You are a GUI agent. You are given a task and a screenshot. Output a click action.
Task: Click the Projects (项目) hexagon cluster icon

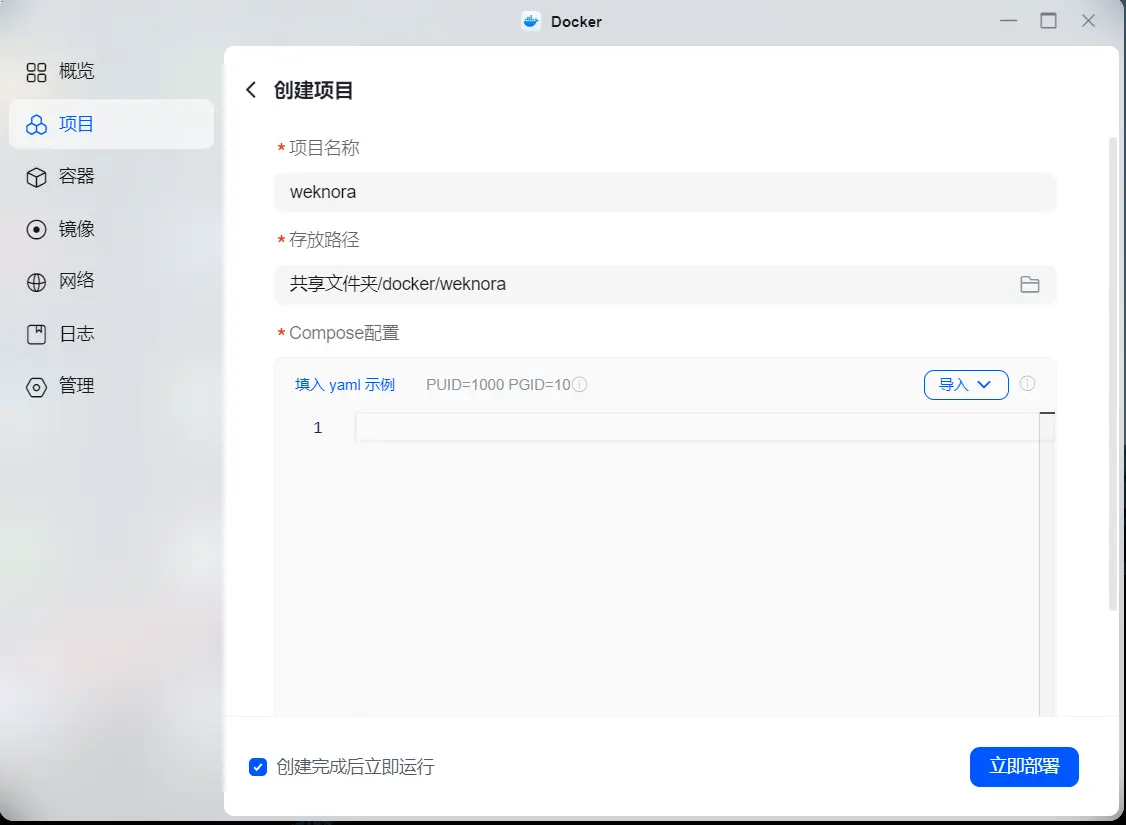[36, 125]
